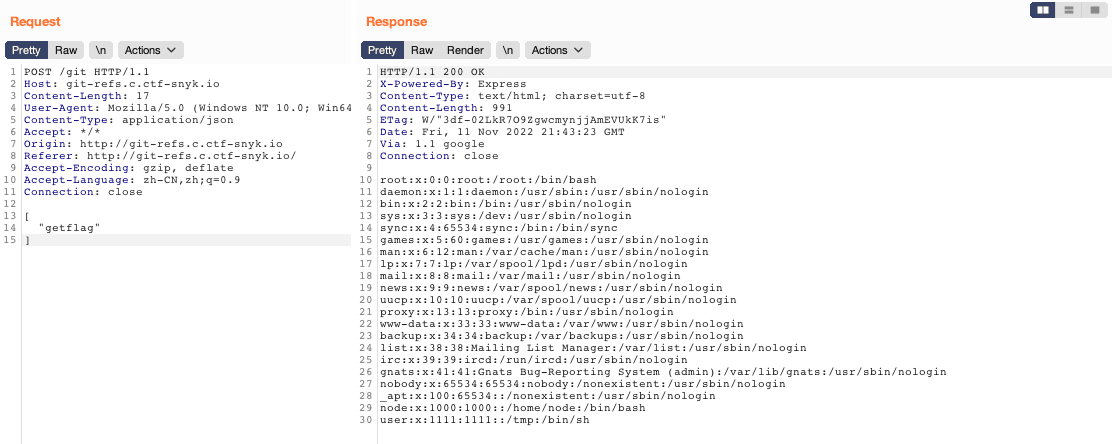1112x444 pixels.
Task: Click the ETag response header line
Action: [x=523, y=120]
